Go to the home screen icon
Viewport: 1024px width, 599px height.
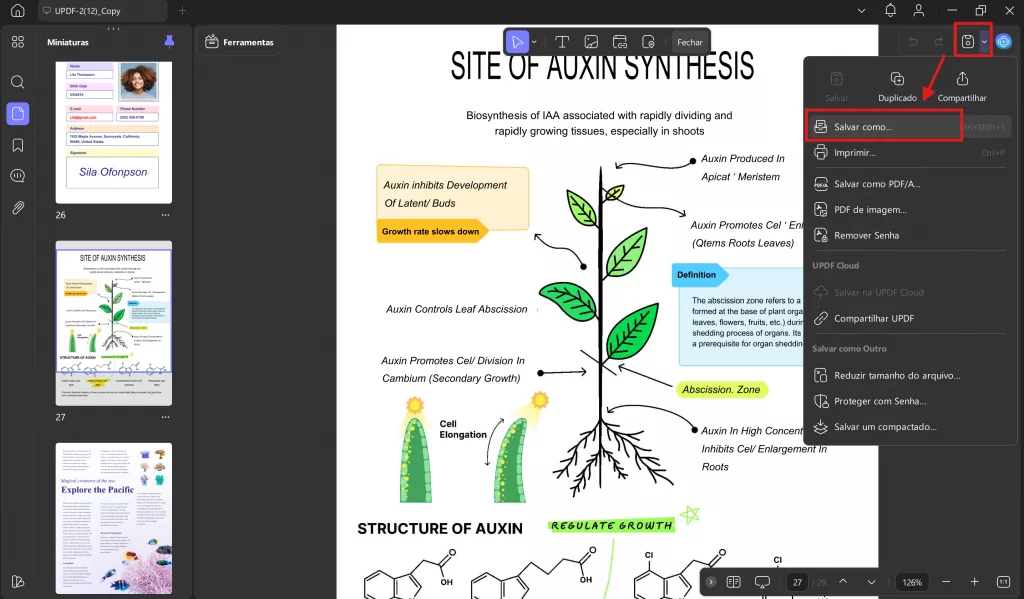18,10
